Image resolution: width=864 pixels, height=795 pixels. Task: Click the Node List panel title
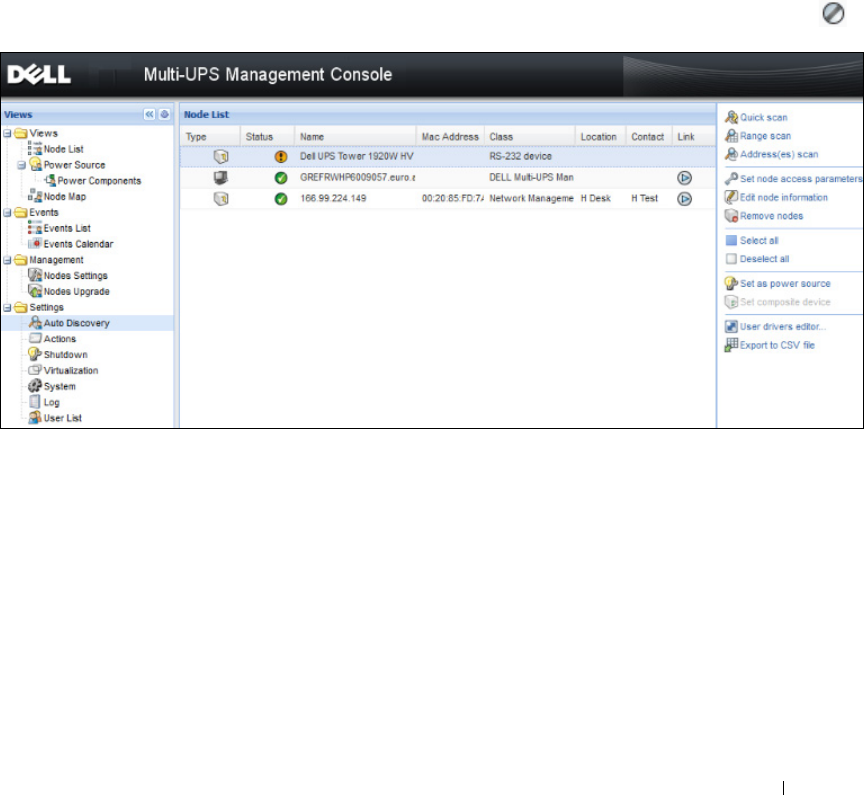[x=206, y=115]
